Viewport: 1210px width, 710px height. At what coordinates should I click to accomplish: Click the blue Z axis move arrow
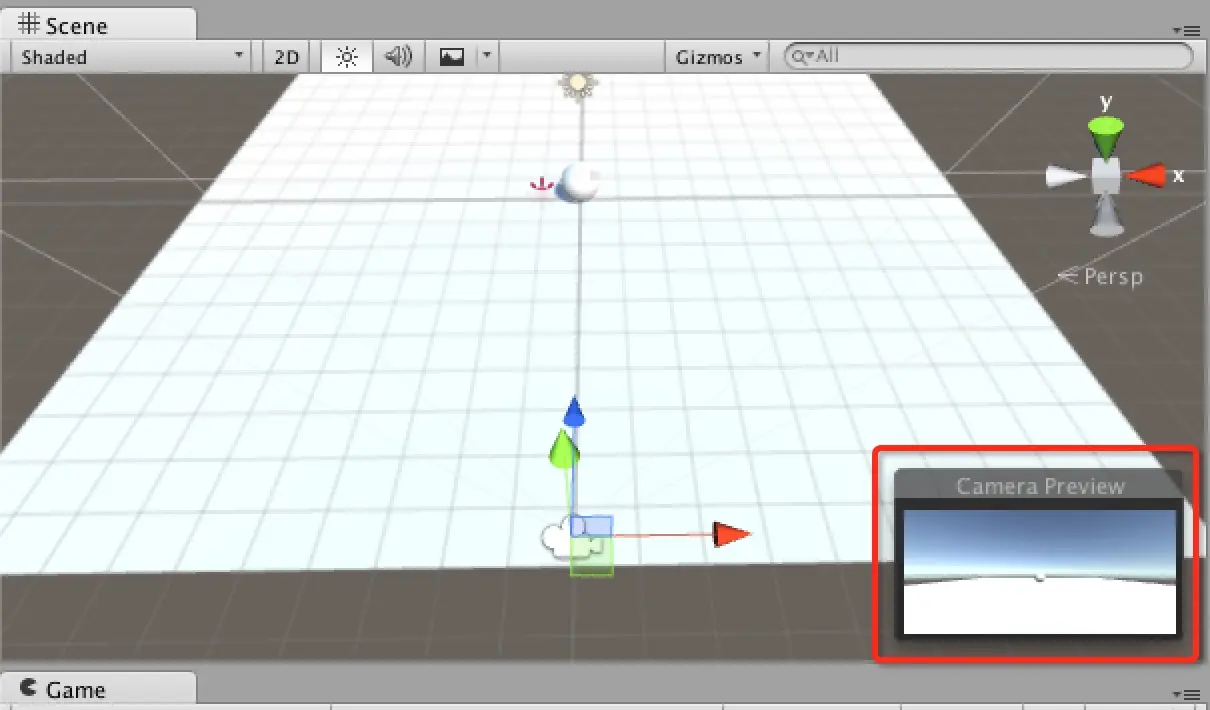(573, 412)
